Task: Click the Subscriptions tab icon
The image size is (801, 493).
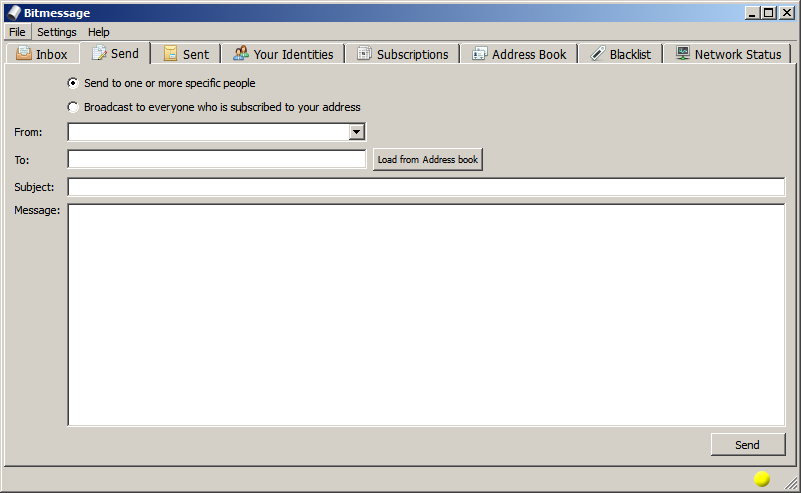Action: (x=364, y=53)
